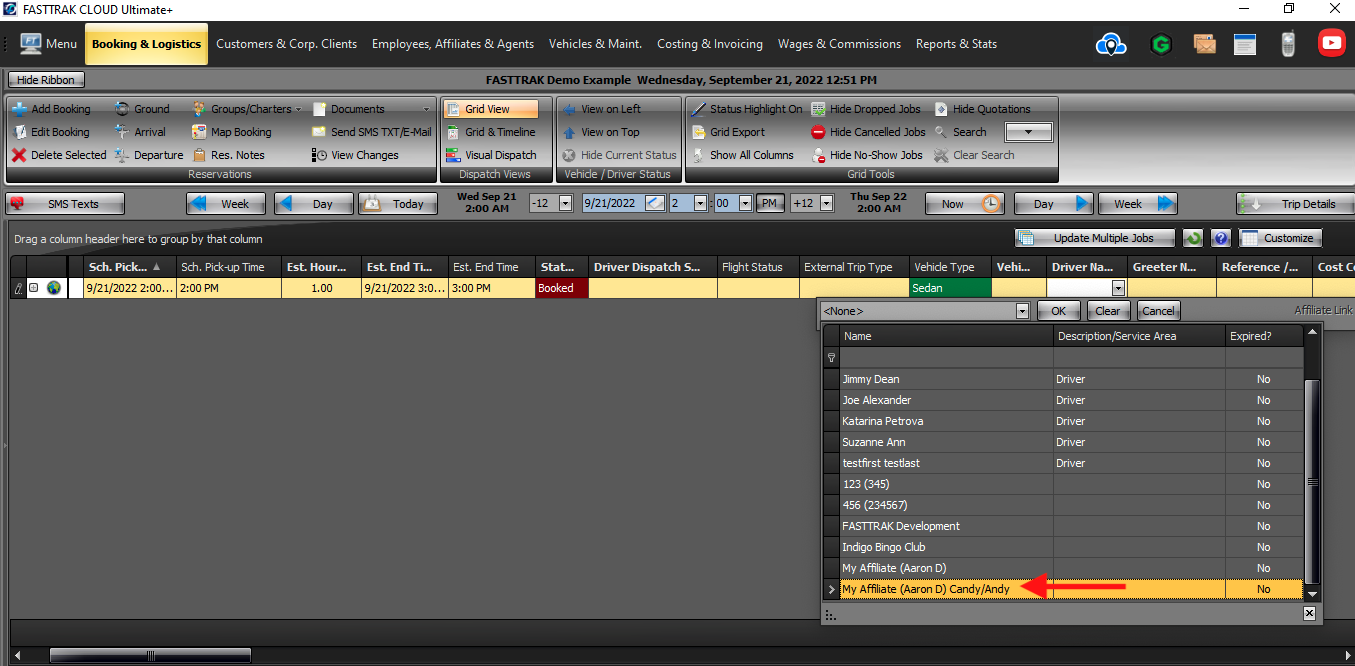
Task: Switch to Grid & Timeline view
Action: point(490,132)
